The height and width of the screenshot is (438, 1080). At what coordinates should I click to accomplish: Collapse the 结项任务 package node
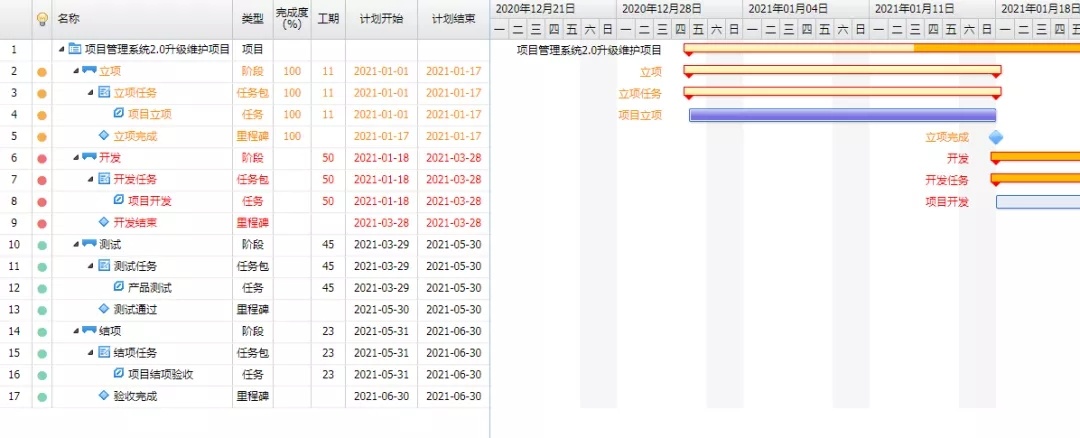coord(91,353)
